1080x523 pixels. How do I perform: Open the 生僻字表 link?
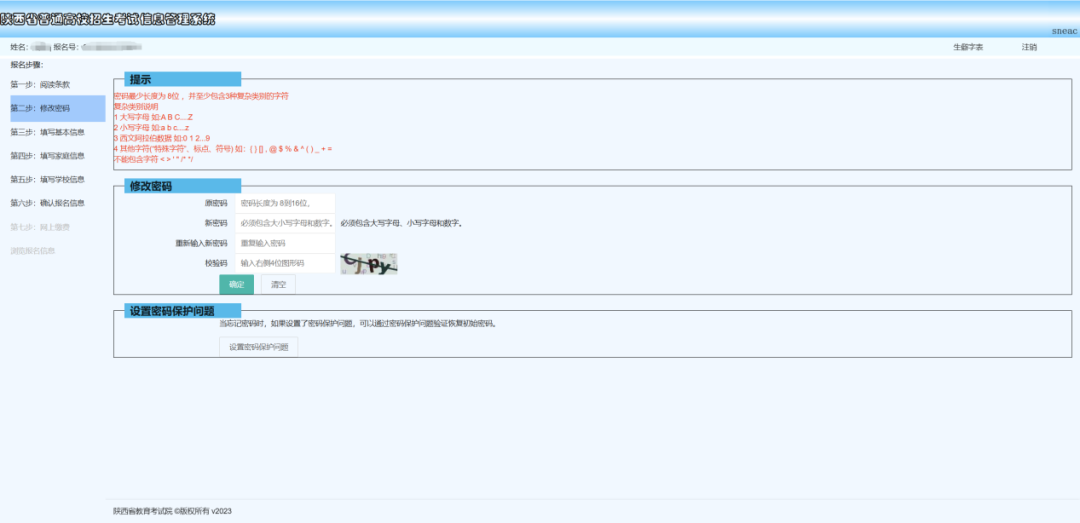coord(967,47)
